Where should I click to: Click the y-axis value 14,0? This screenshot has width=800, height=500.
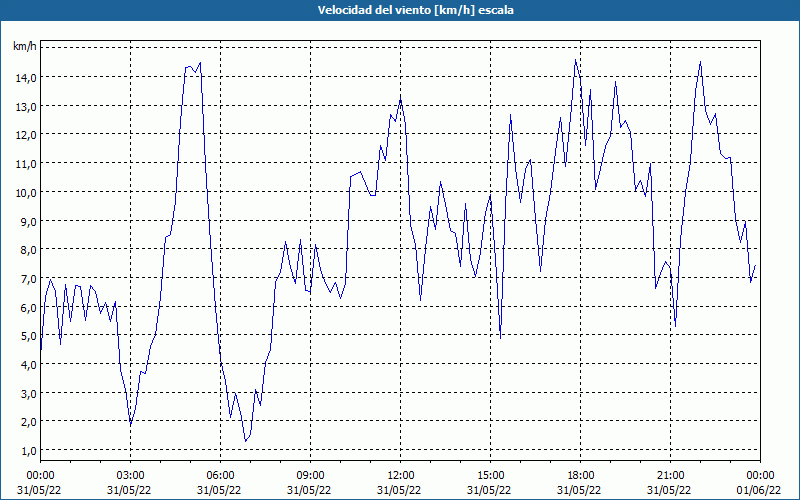pyautogui.click(x=27, y=78)
